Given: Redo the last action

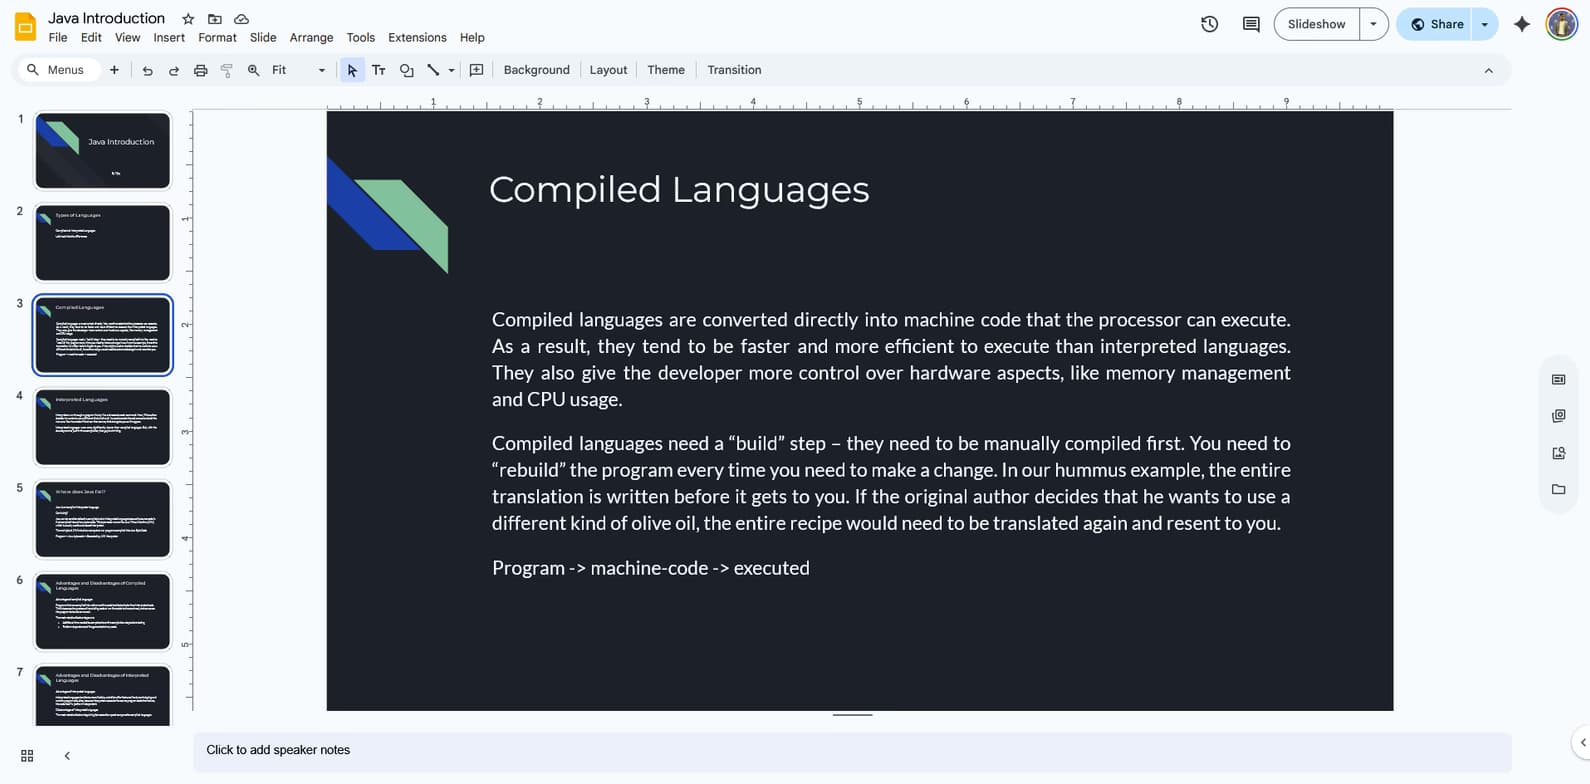Looking at the screenshot, I should [x=174, y=70].
